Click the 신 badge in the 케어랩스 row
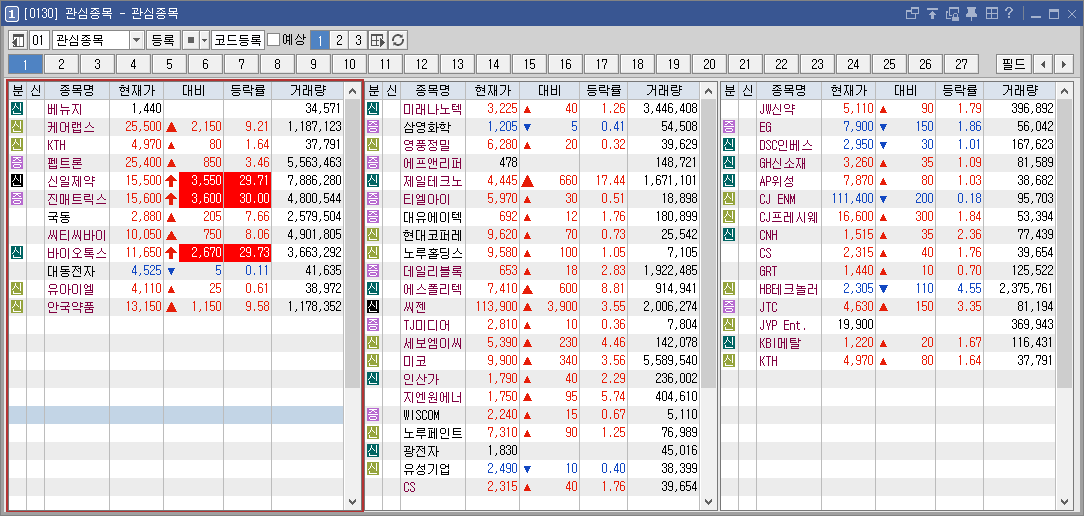This screenshot has height=516, width=1084. [x=17, y=127]
